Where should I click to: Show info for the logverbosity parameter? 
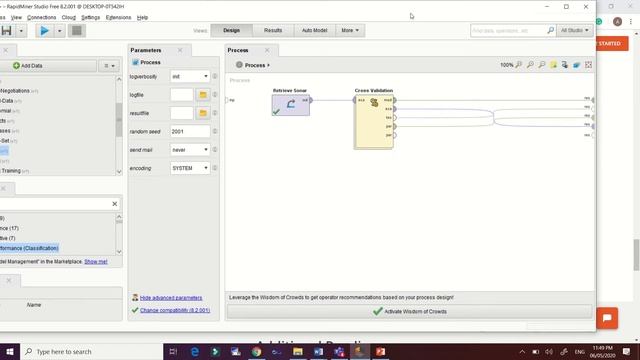coord(215,76)
